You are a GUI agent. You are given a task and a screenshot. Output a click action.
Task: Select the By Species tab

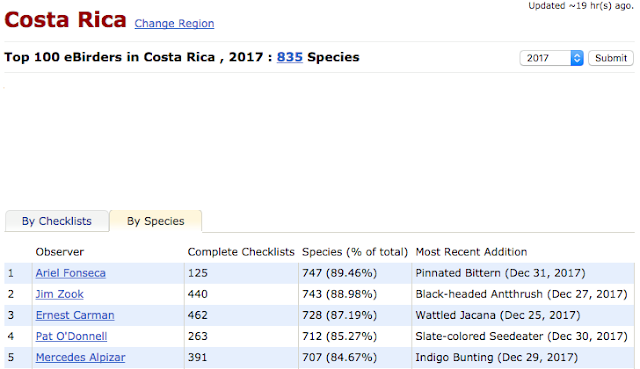[156, 221]
